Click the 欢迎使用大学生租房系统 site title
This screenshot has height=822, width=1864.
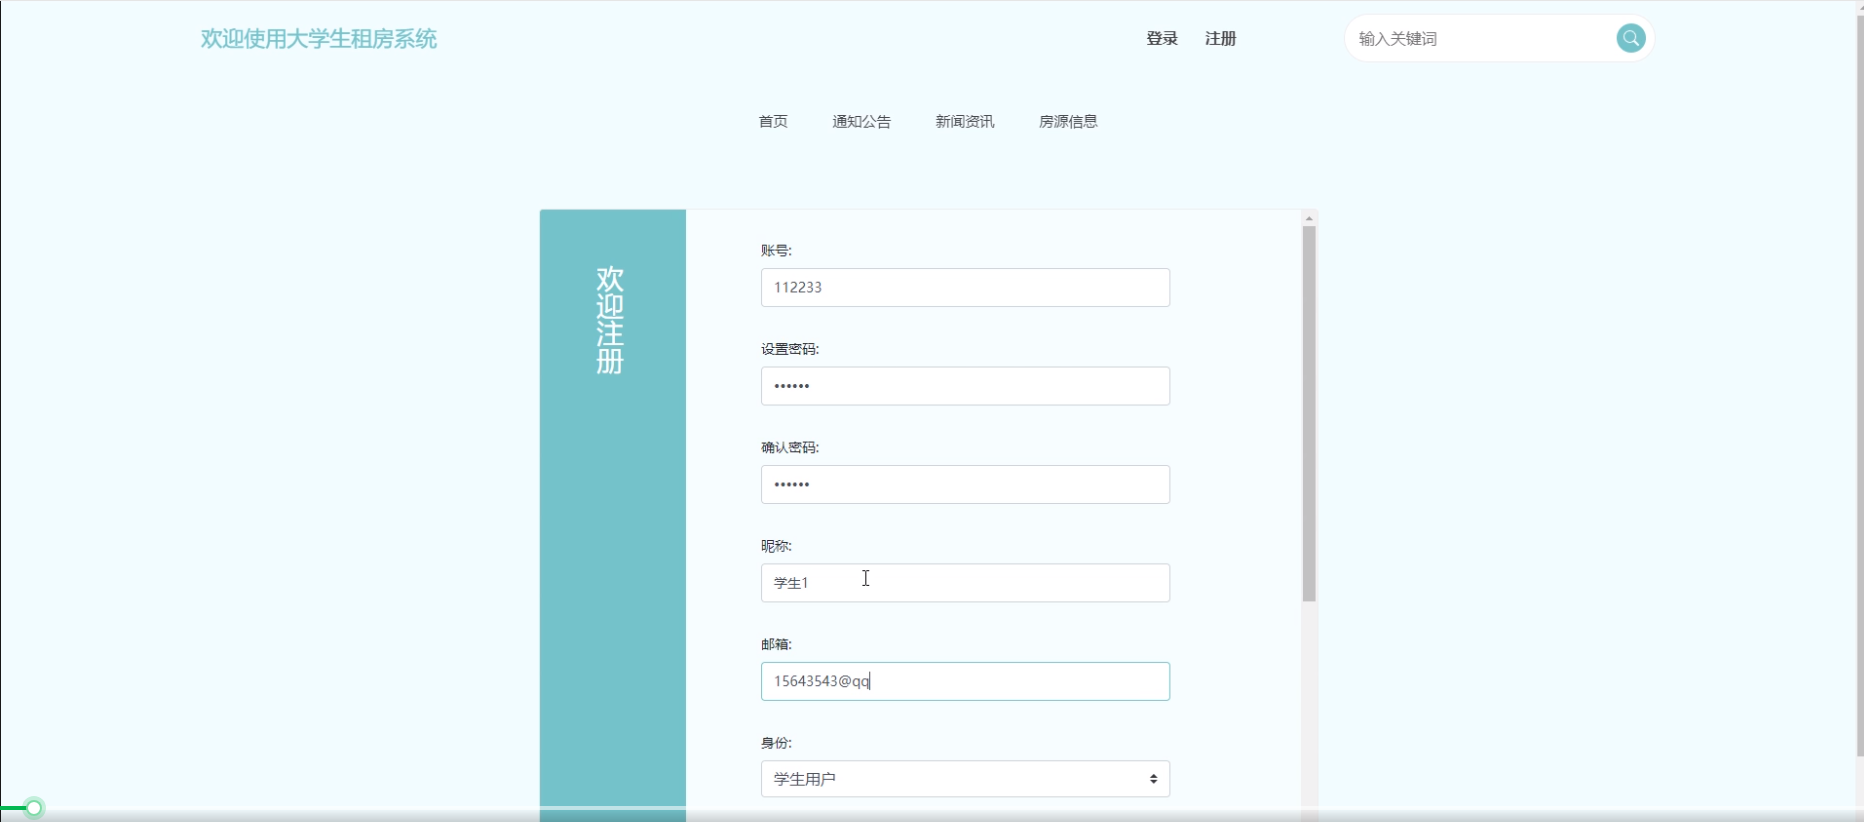pos(319,39)
